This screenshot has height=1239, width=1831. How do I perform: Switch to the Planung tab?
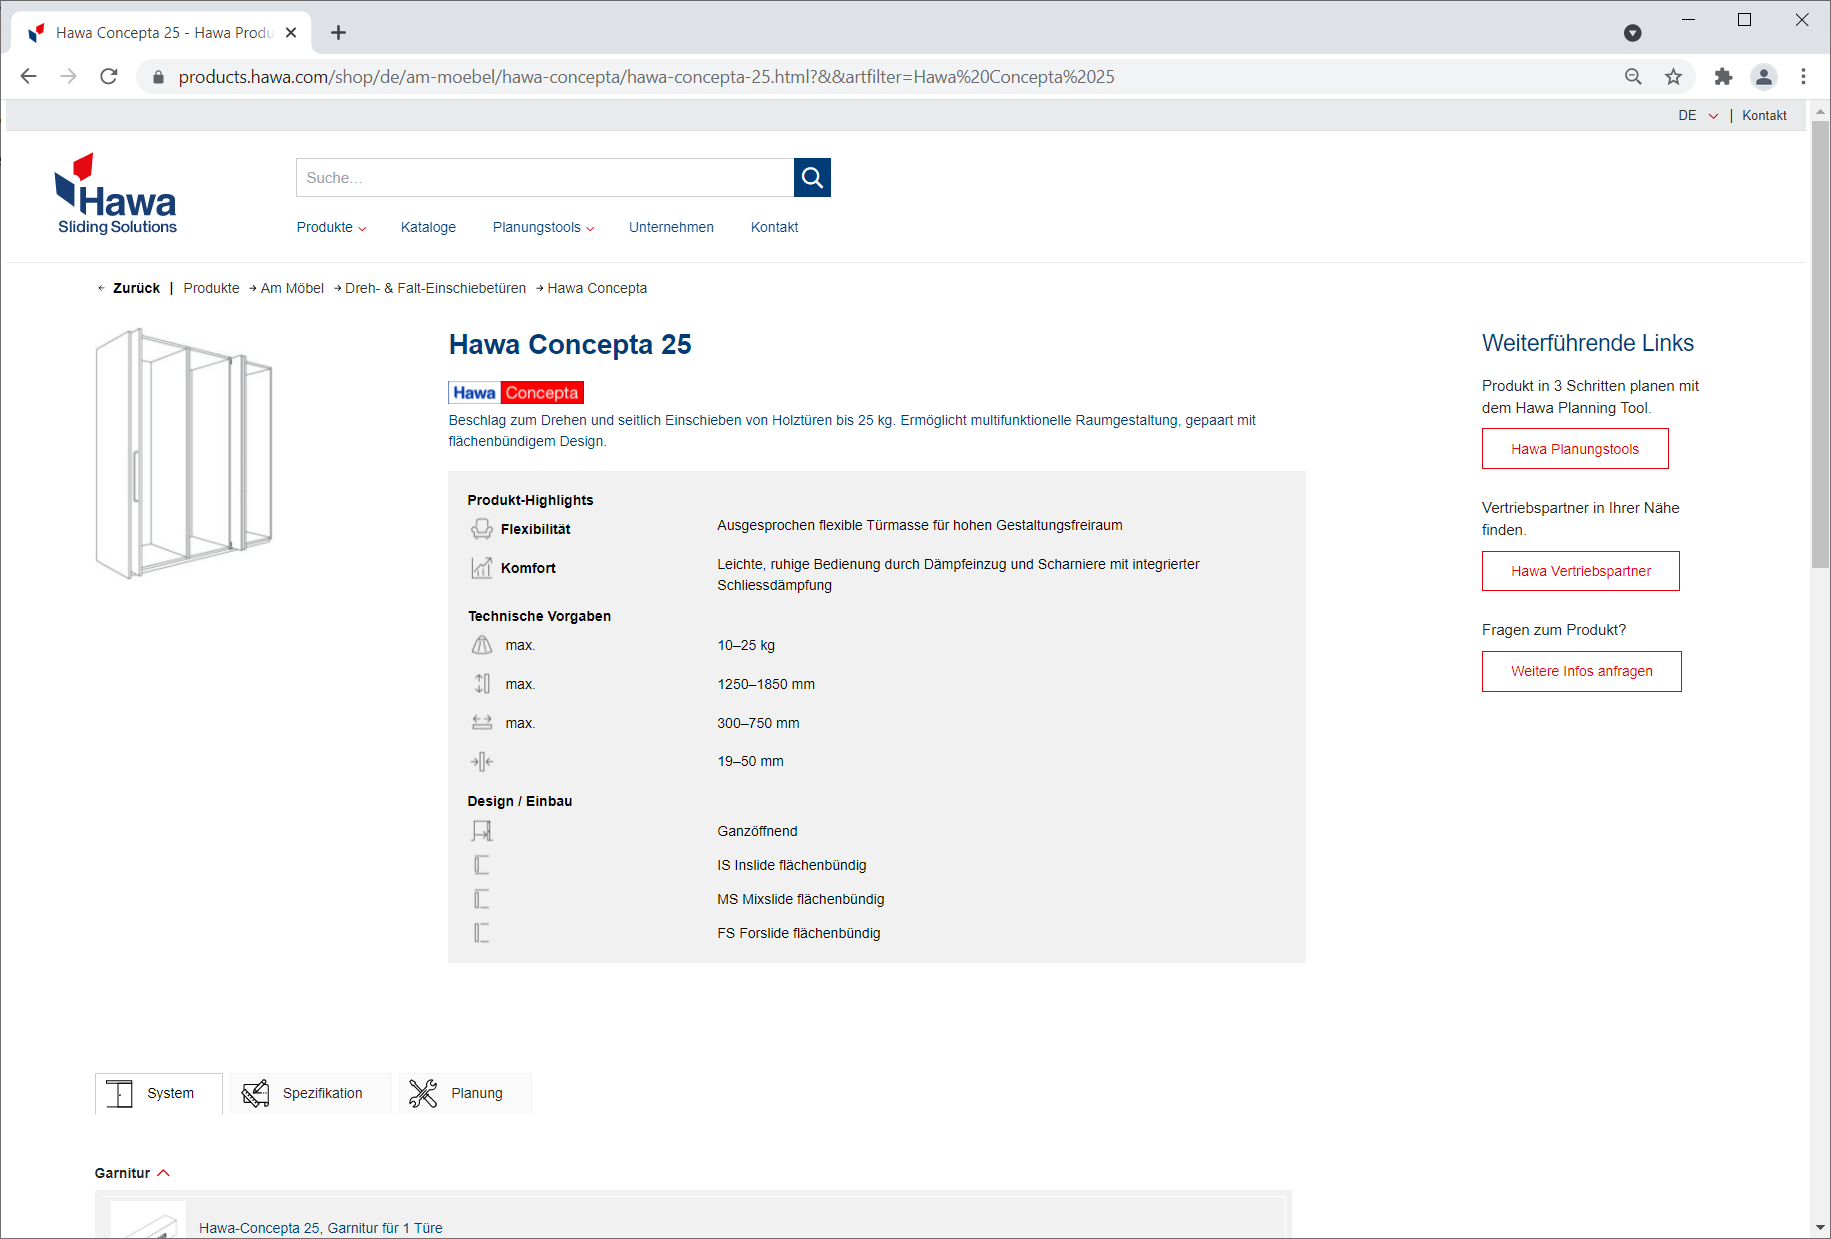pos(465,1093)
